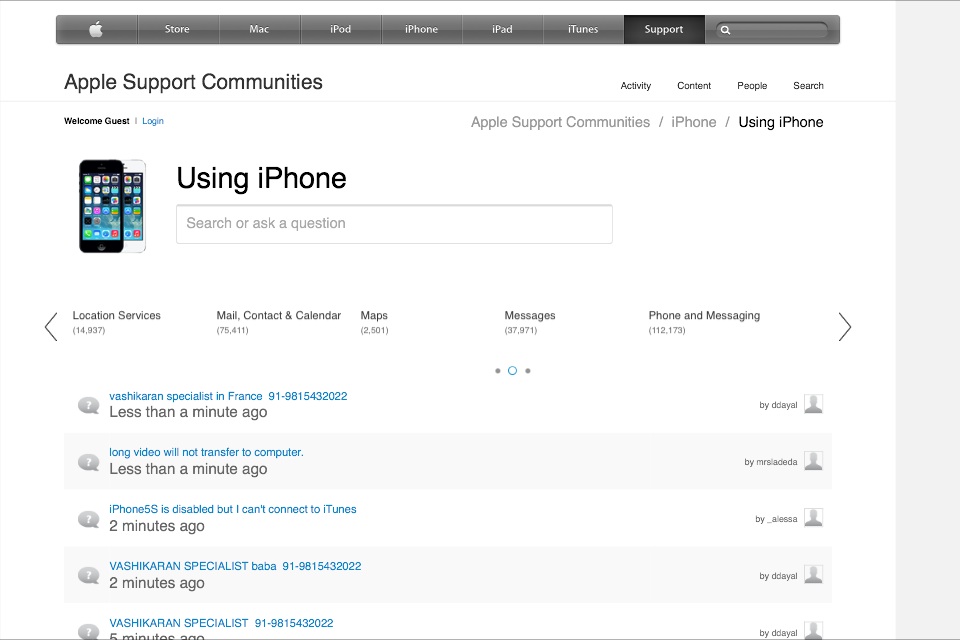The image size is (960, 640).
Task: Click _alessa's avatar icon
Action: pos(813,518)
